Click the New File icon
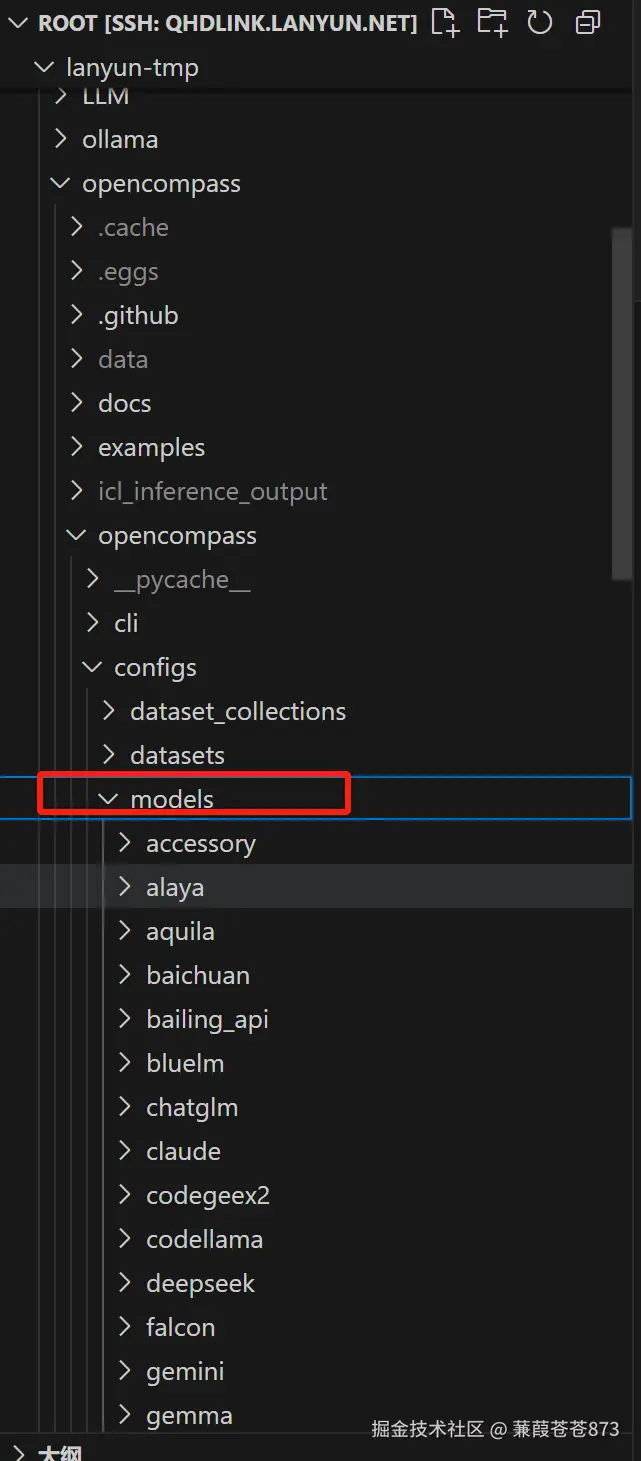The width and height of the screenshot is (641, 1461). tap(443, 21)
